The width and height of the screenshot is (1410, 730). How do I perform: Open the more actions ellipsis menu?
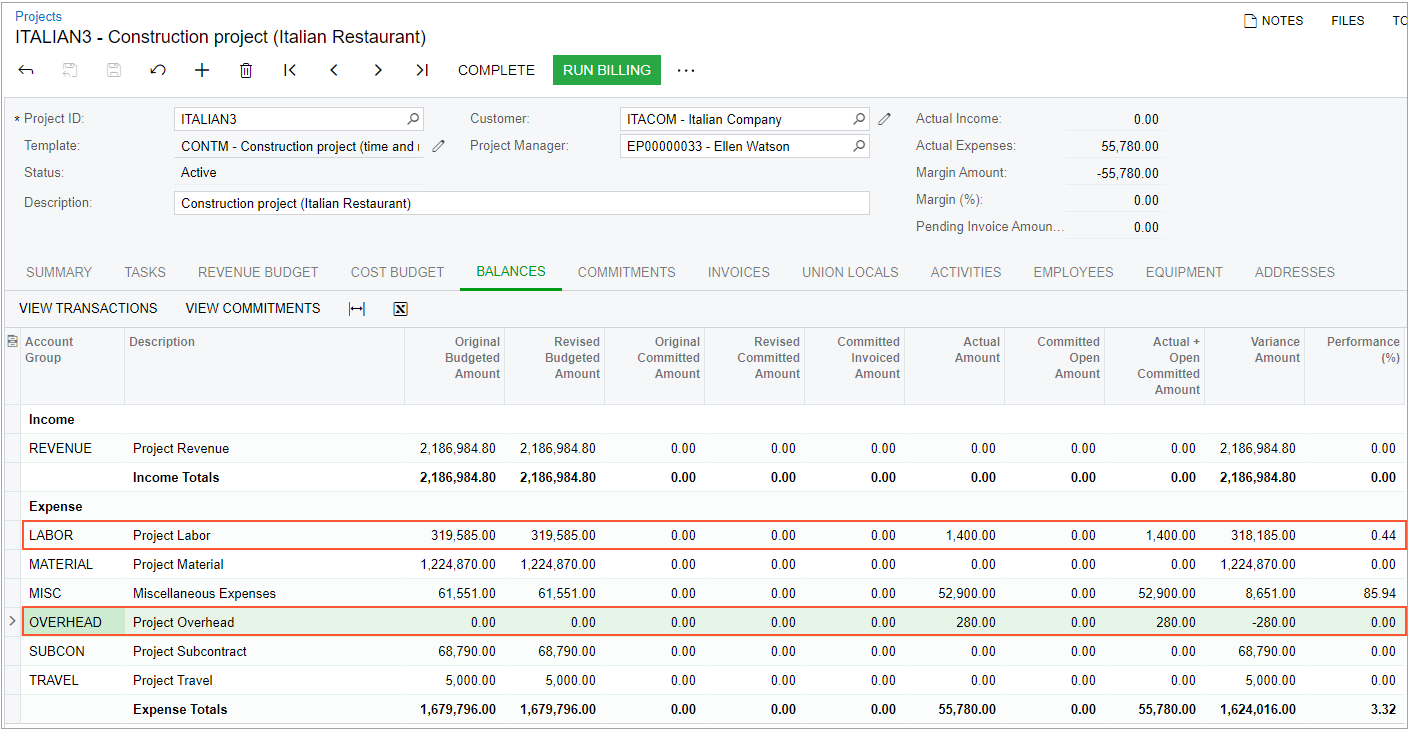(686, 70)
